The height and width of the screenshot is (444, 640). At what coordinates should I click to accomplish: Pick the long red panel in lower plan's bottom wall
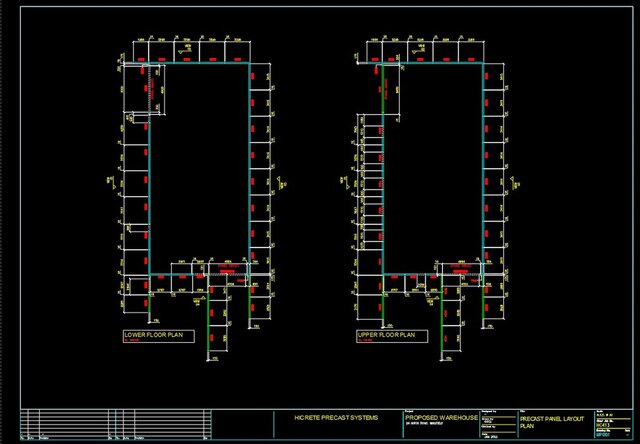pos(227,270)
